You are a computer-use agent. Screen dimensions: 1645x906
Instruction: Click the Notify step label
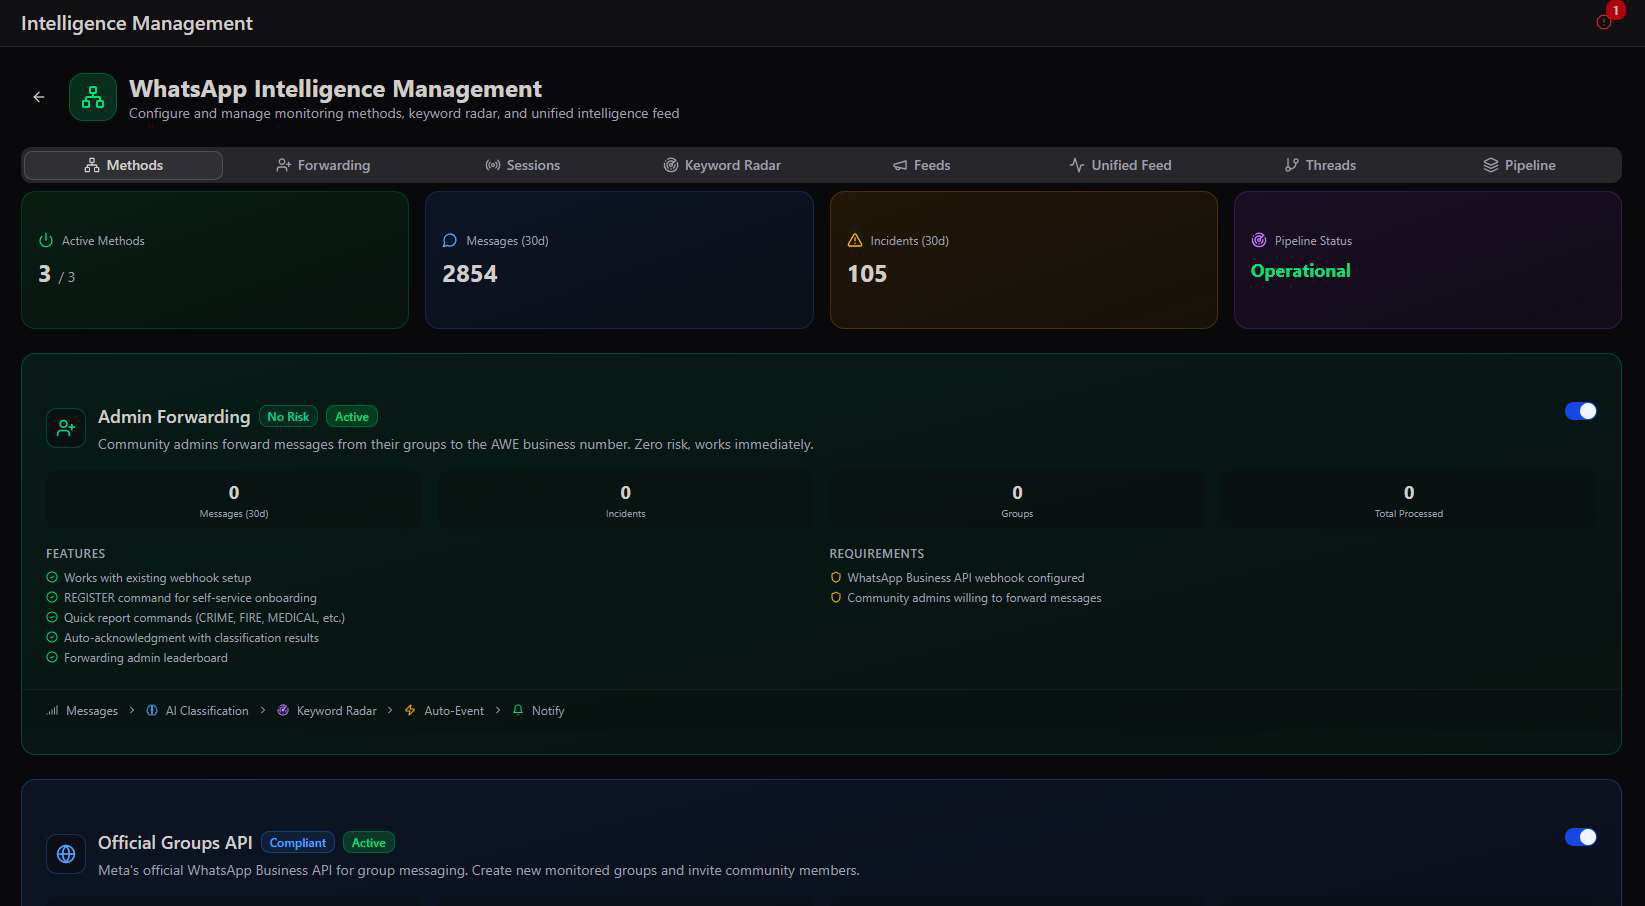pos(548,711)
